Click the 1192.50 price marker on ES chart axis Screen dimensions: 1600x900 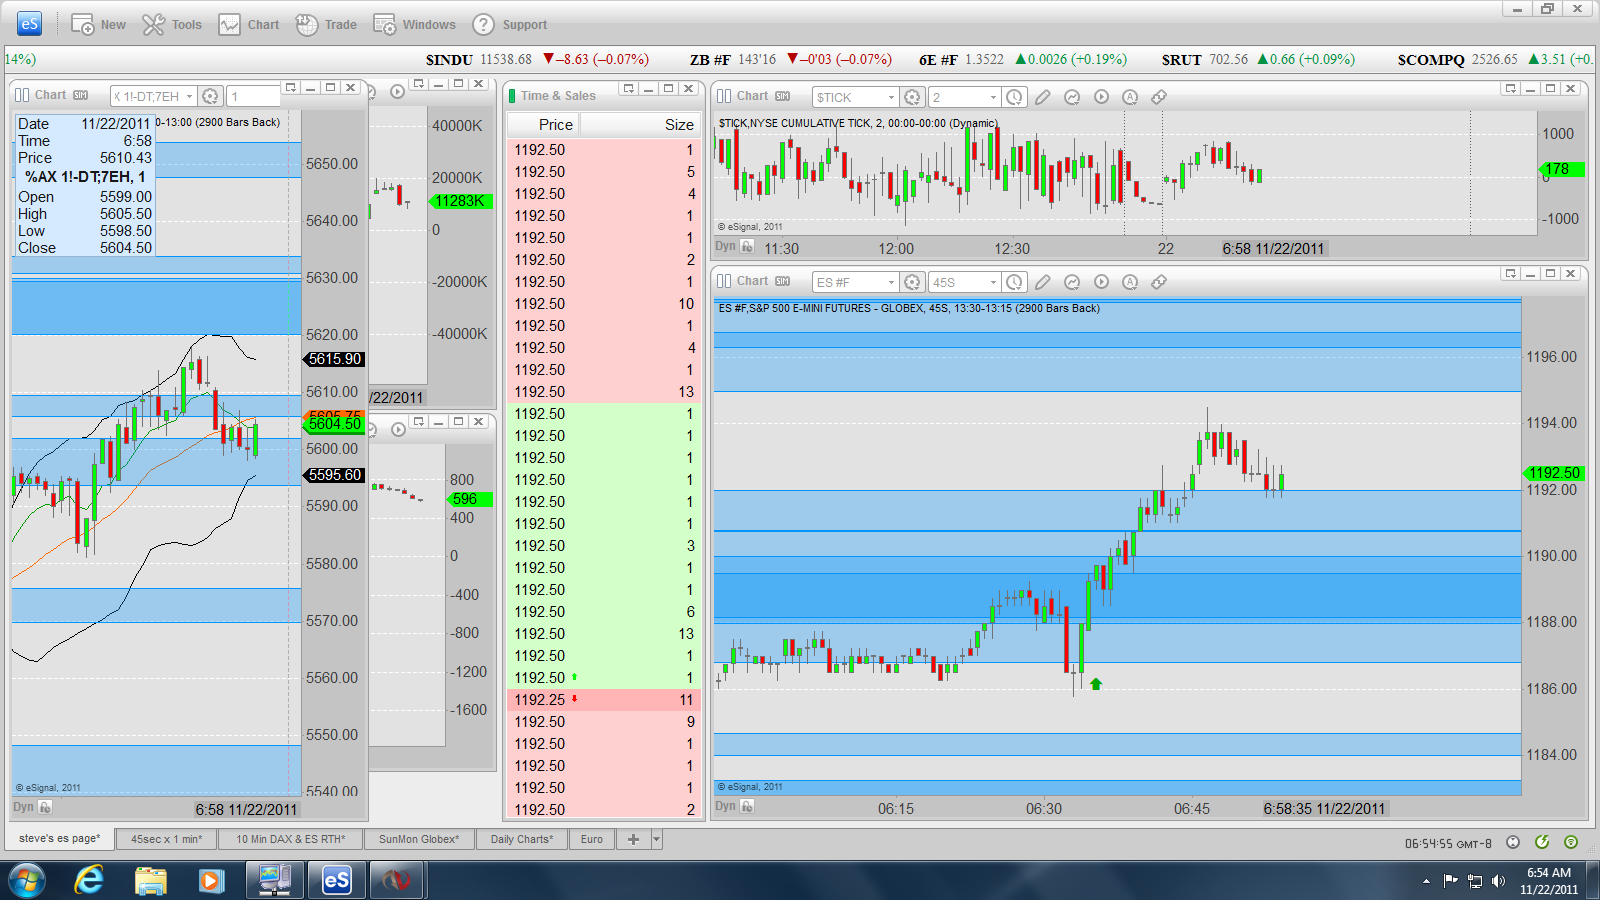1554,473
